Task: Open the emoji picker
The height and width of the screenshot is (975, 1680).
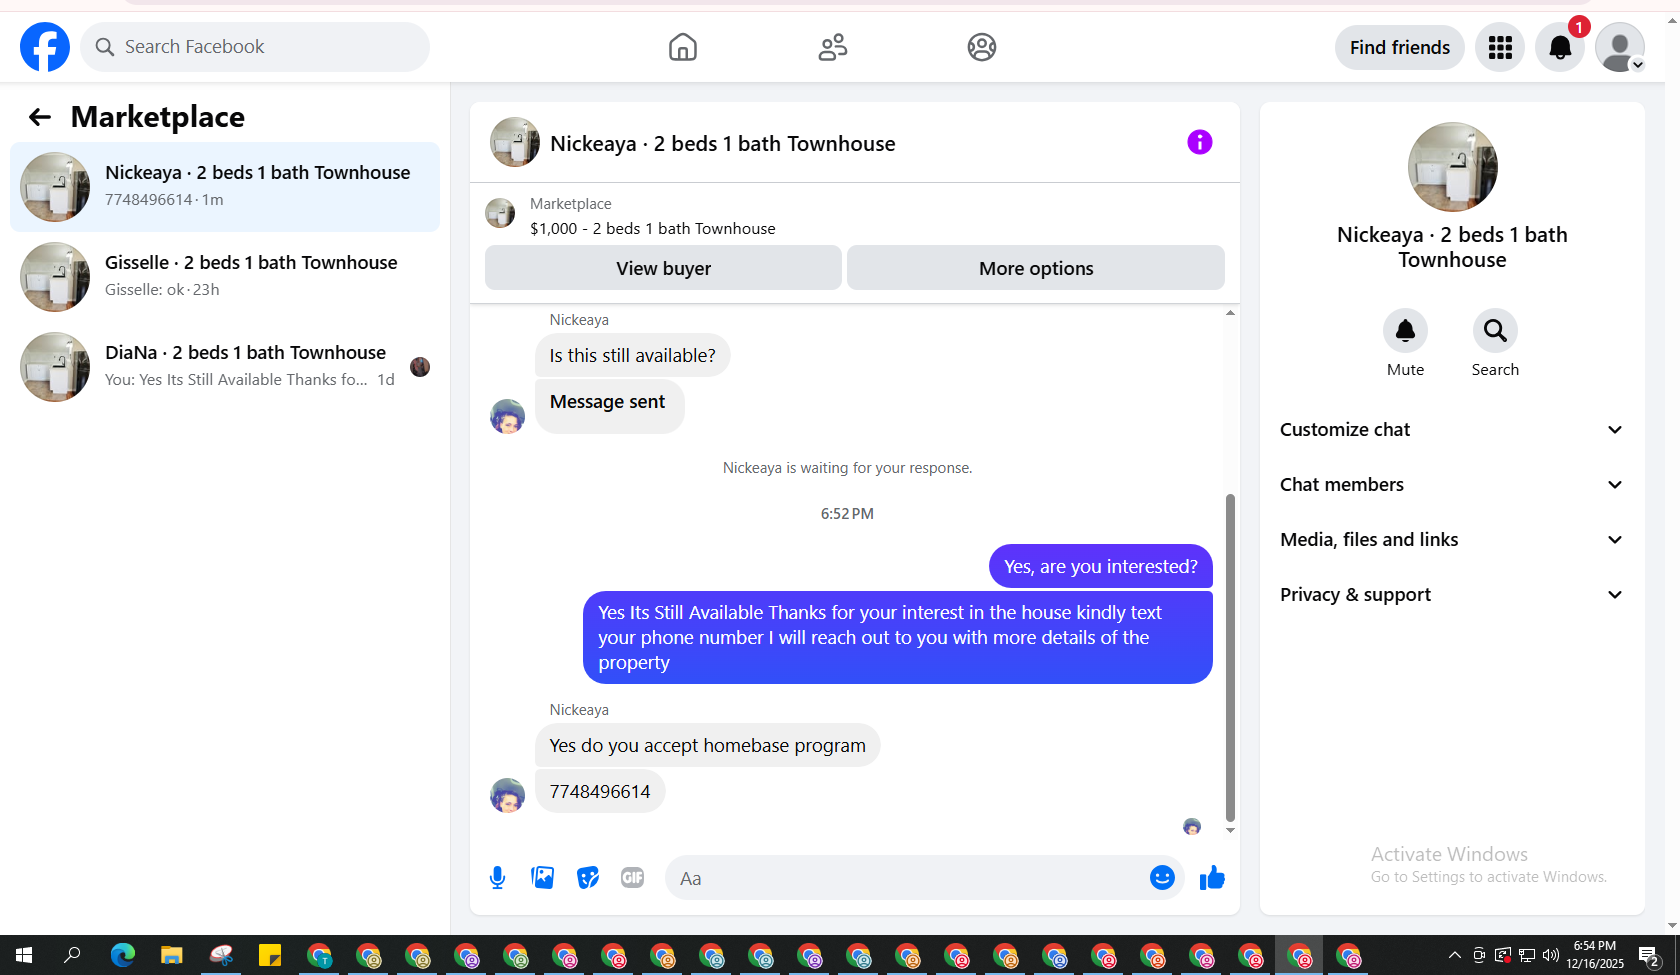Action: tap(1162, 878)
